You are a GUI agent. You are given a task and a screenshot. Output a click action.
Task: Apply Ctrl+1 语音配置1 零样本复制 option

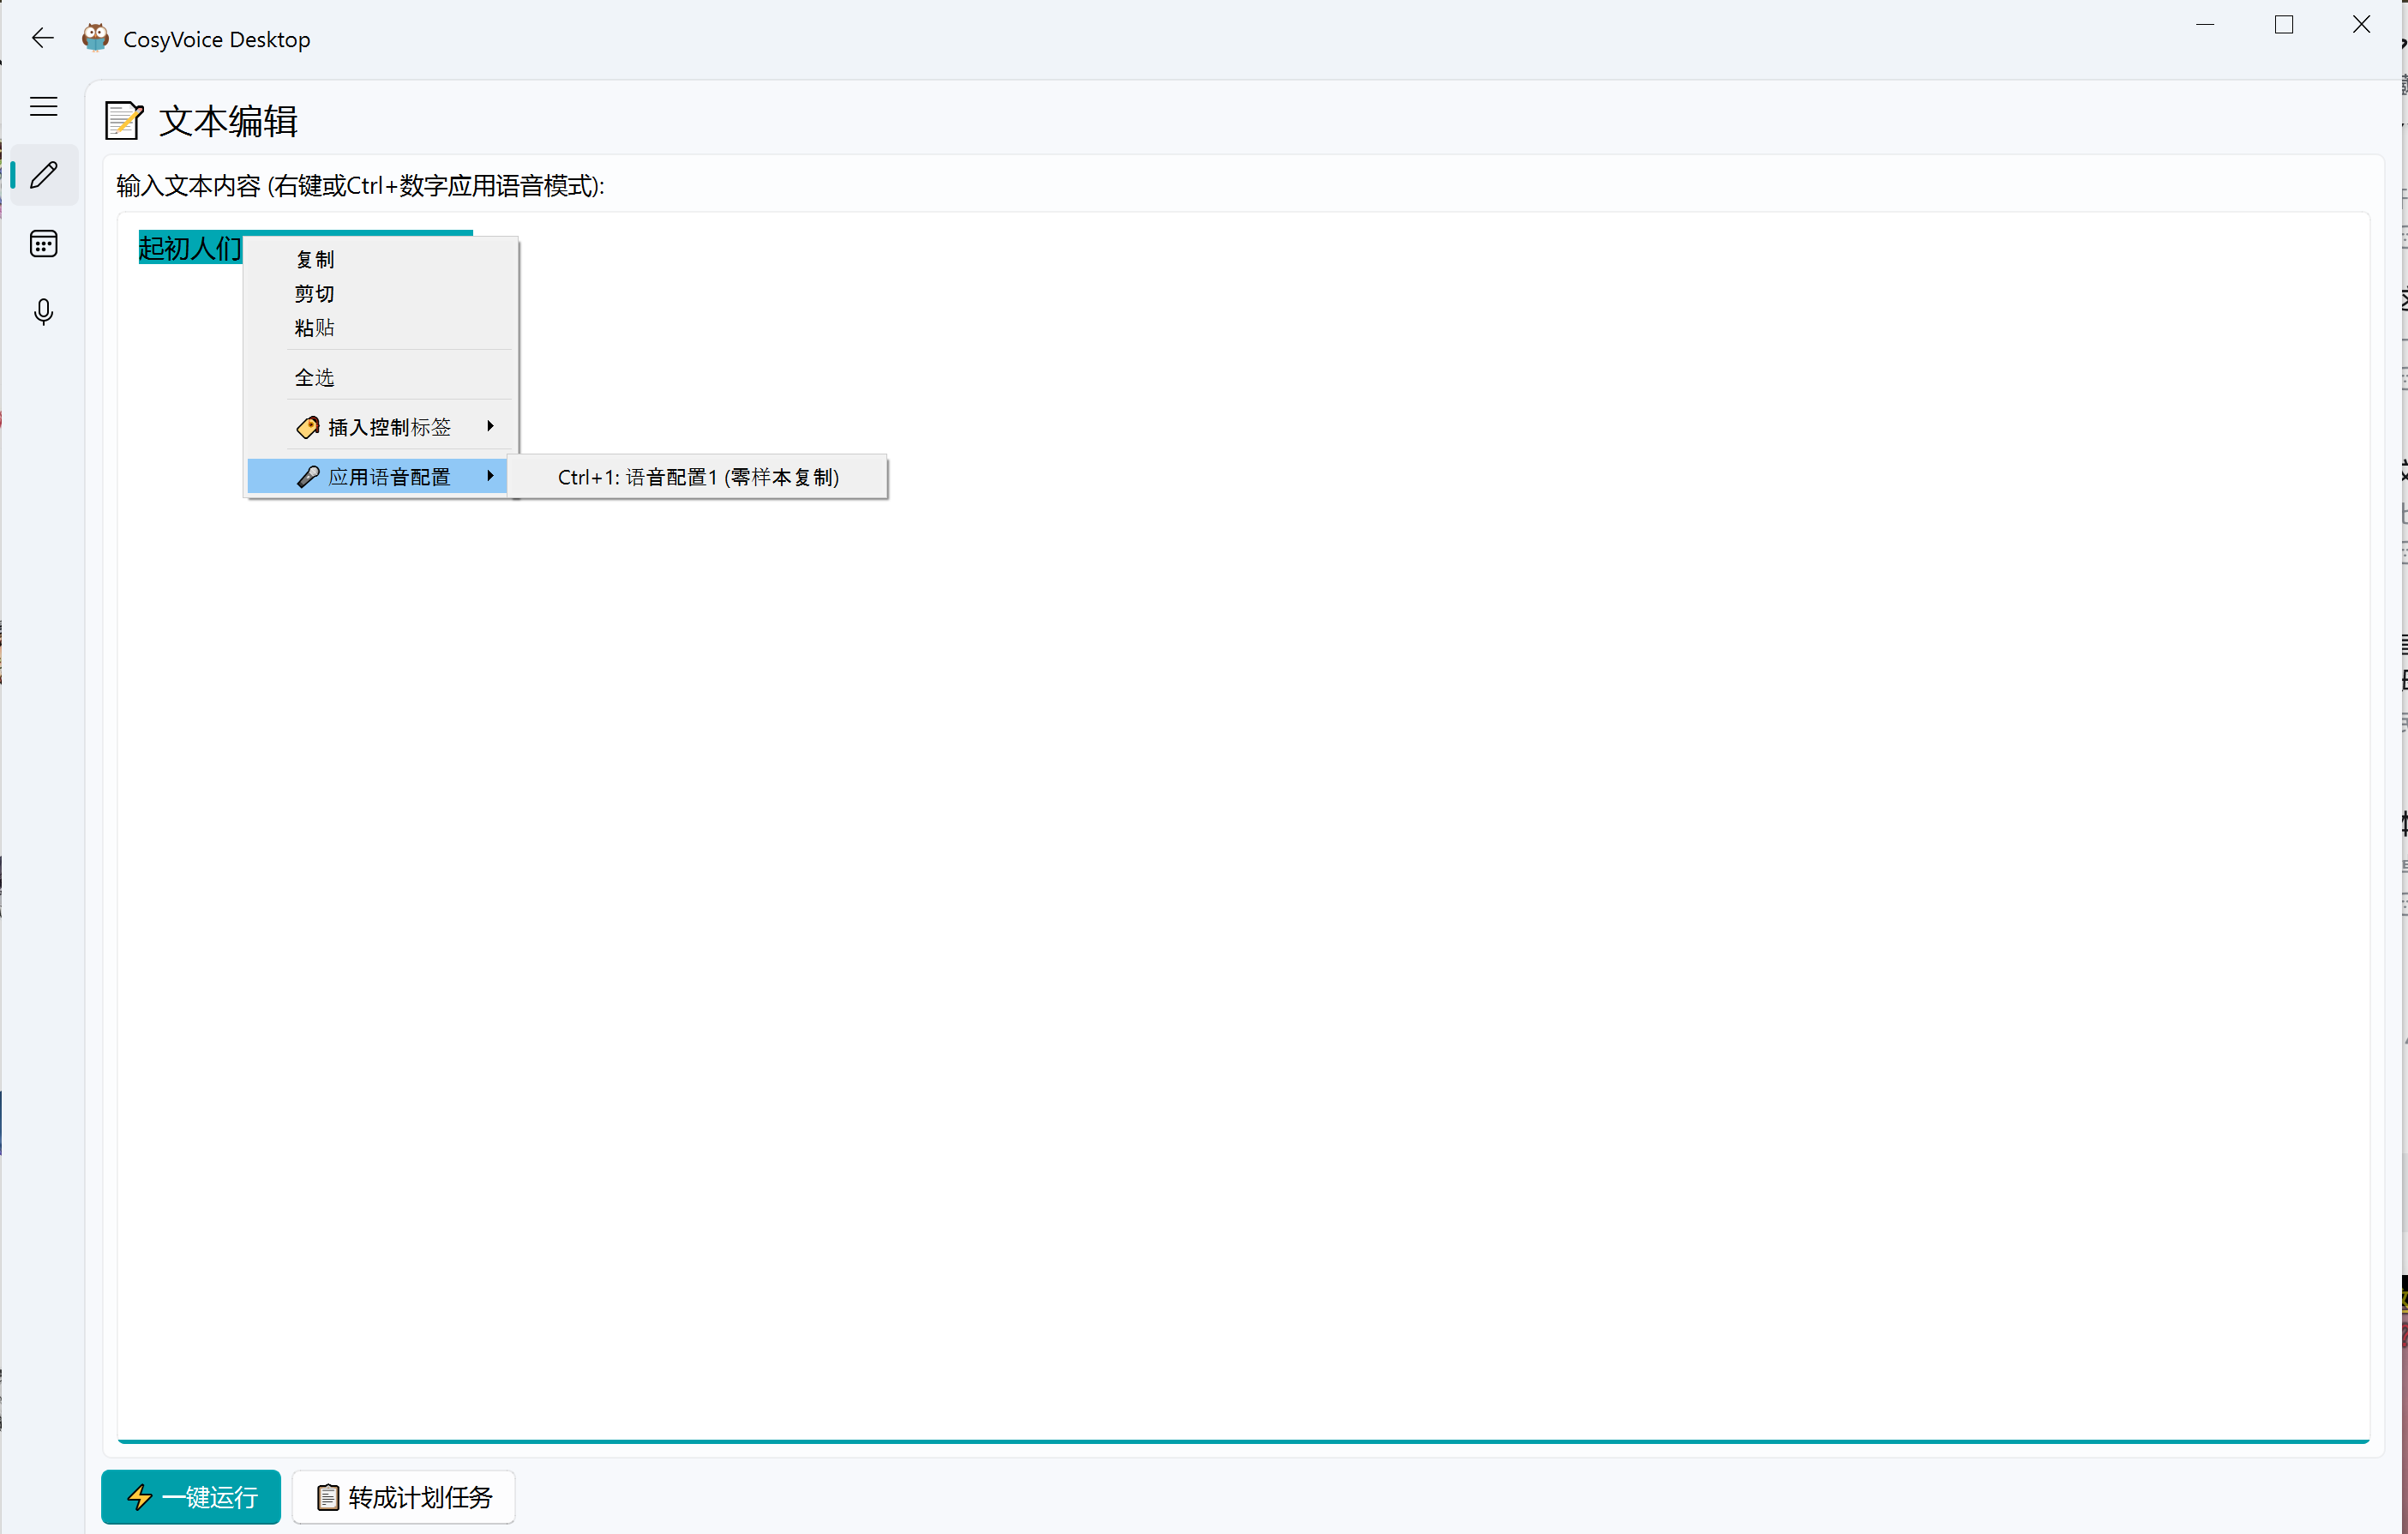698,477
